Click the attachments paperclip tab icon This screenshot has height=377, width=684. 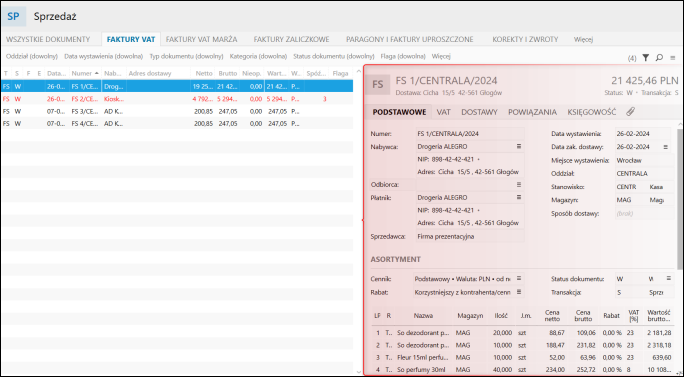[630, 112]
